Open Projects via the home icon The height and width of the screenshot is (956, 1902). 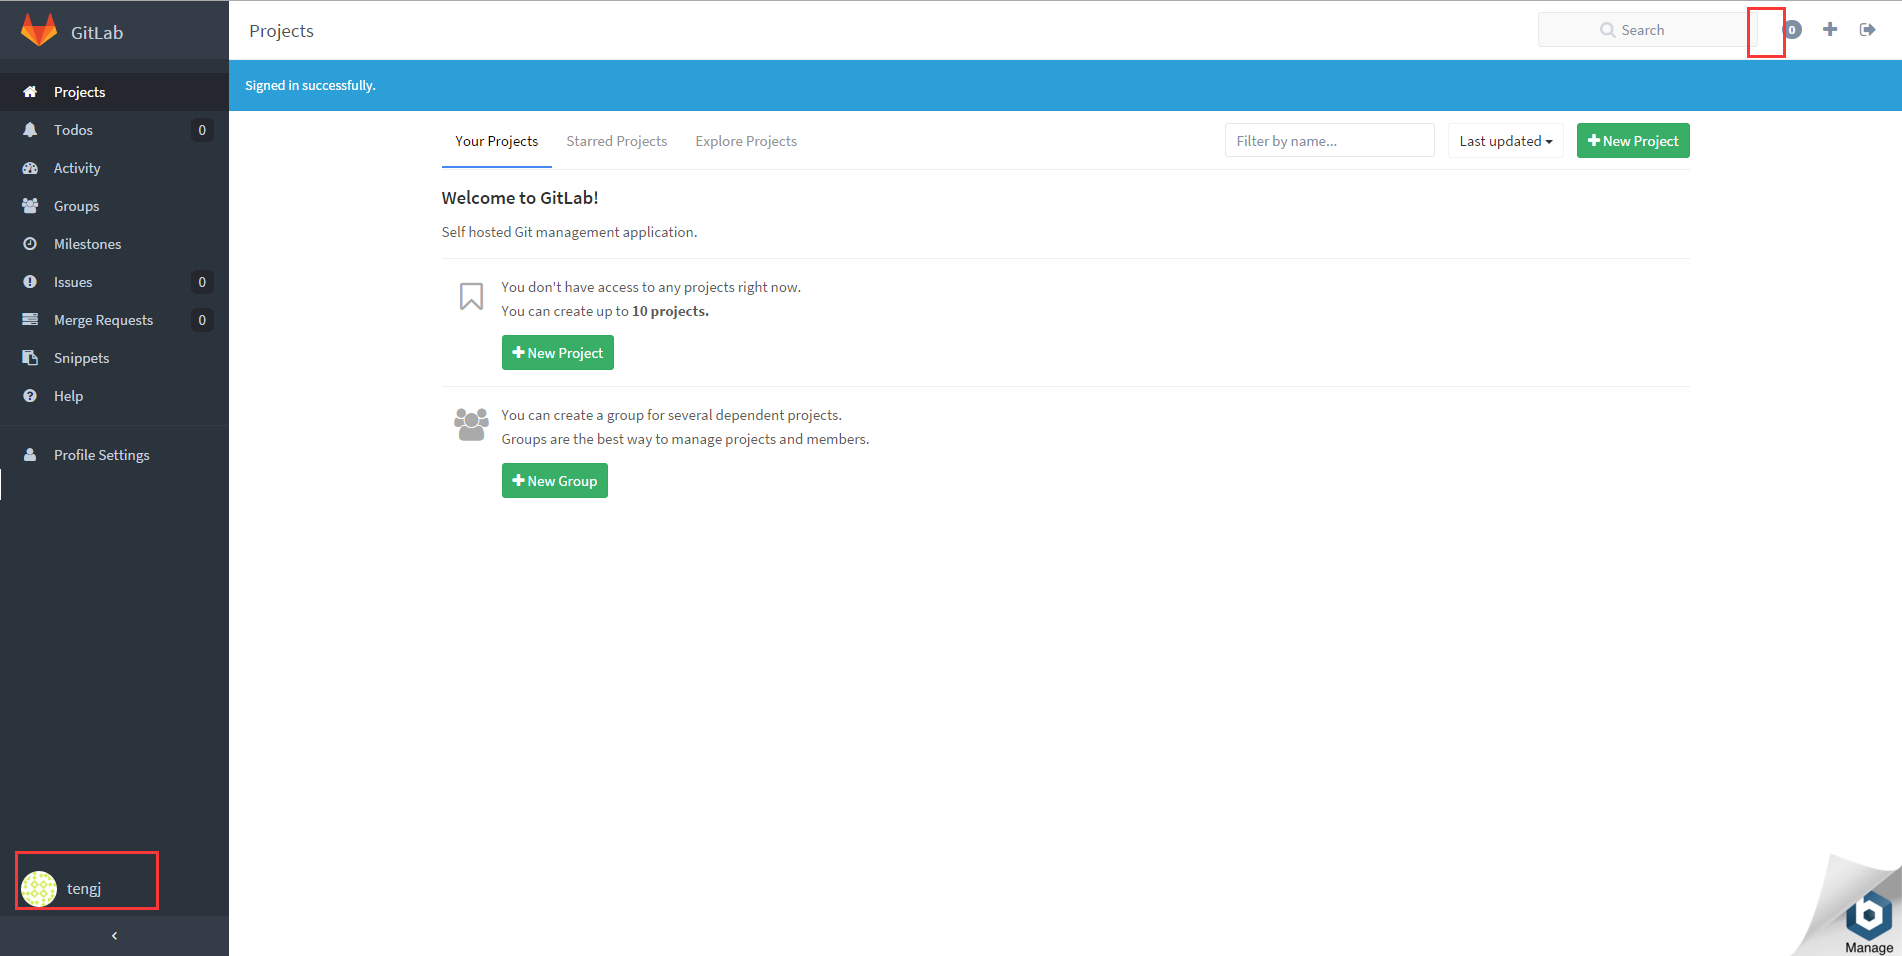point(30,92)
